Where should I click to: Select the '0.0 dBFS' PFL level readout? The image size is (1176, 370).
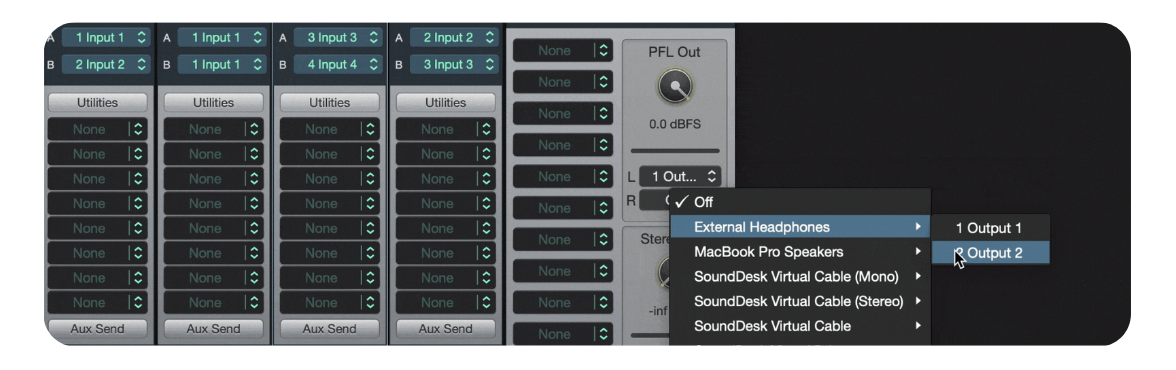pos(675,124)
